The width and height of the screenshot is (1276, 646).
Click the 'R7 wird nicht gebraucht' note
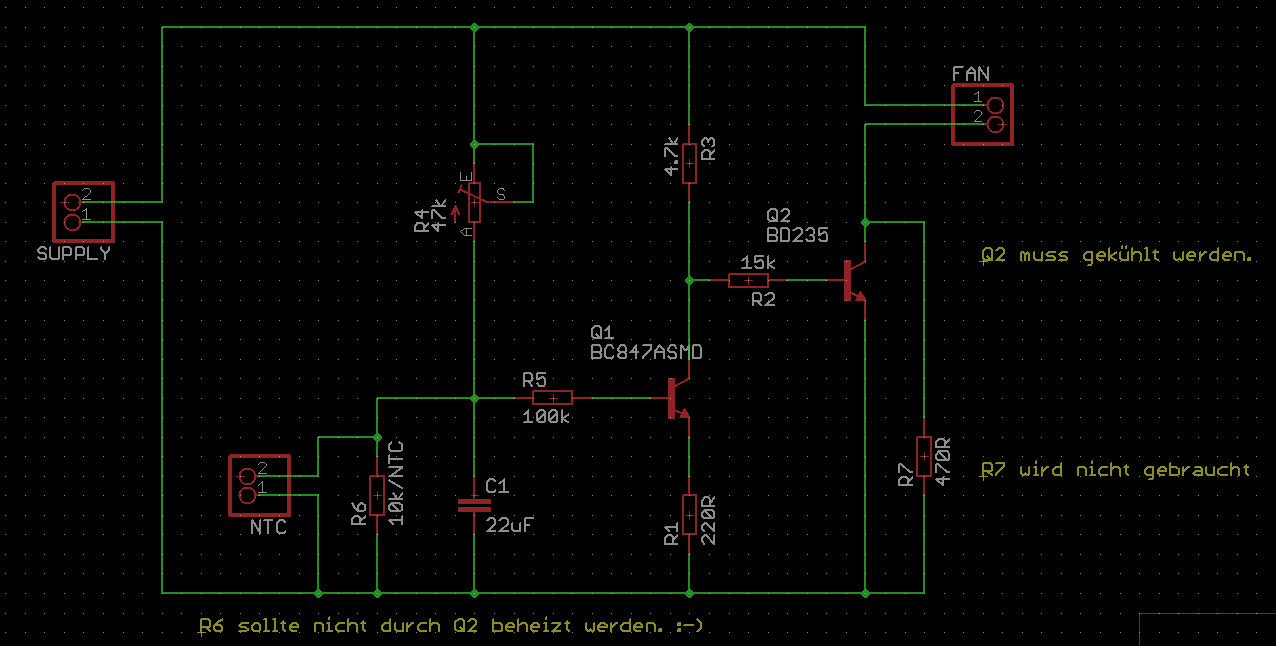click(1115, 470)
